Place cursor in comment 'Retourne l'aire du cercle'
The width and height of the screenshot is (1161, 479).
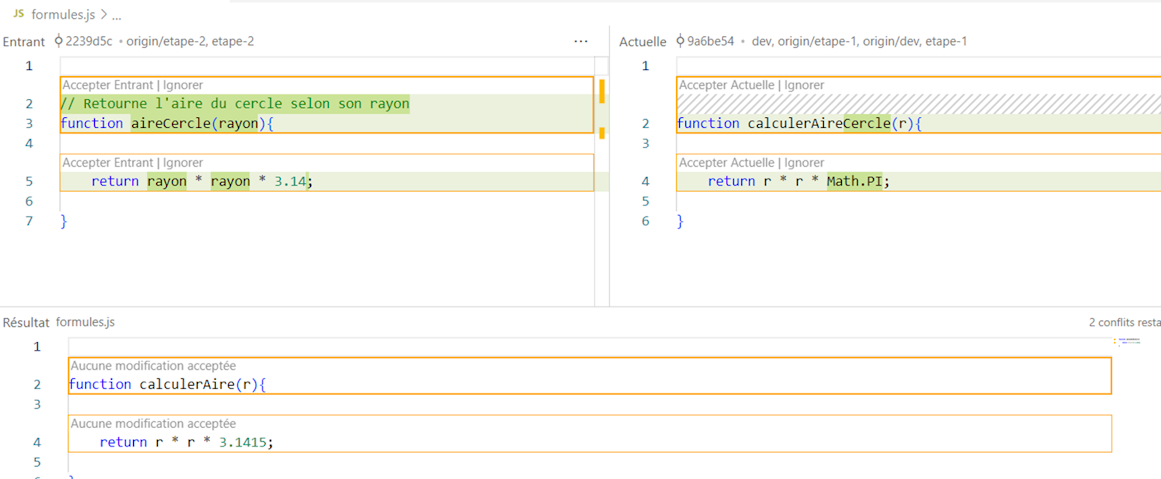coord(235,104)
